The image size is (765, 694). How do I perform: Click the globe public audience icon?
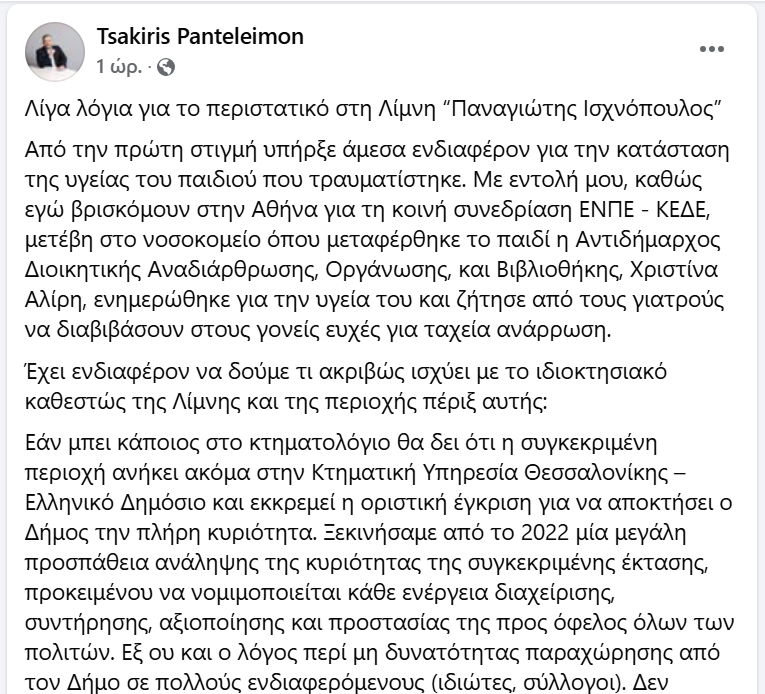[x=166, y=67]
